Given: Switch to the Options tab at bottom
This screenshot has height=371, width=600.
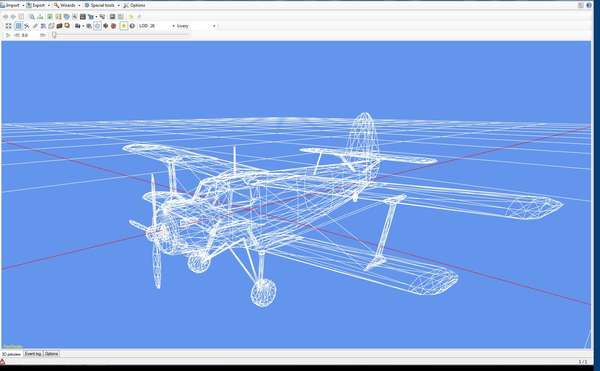Looking at the screenshot, I should pyautogui.click(x=51, y=354).
